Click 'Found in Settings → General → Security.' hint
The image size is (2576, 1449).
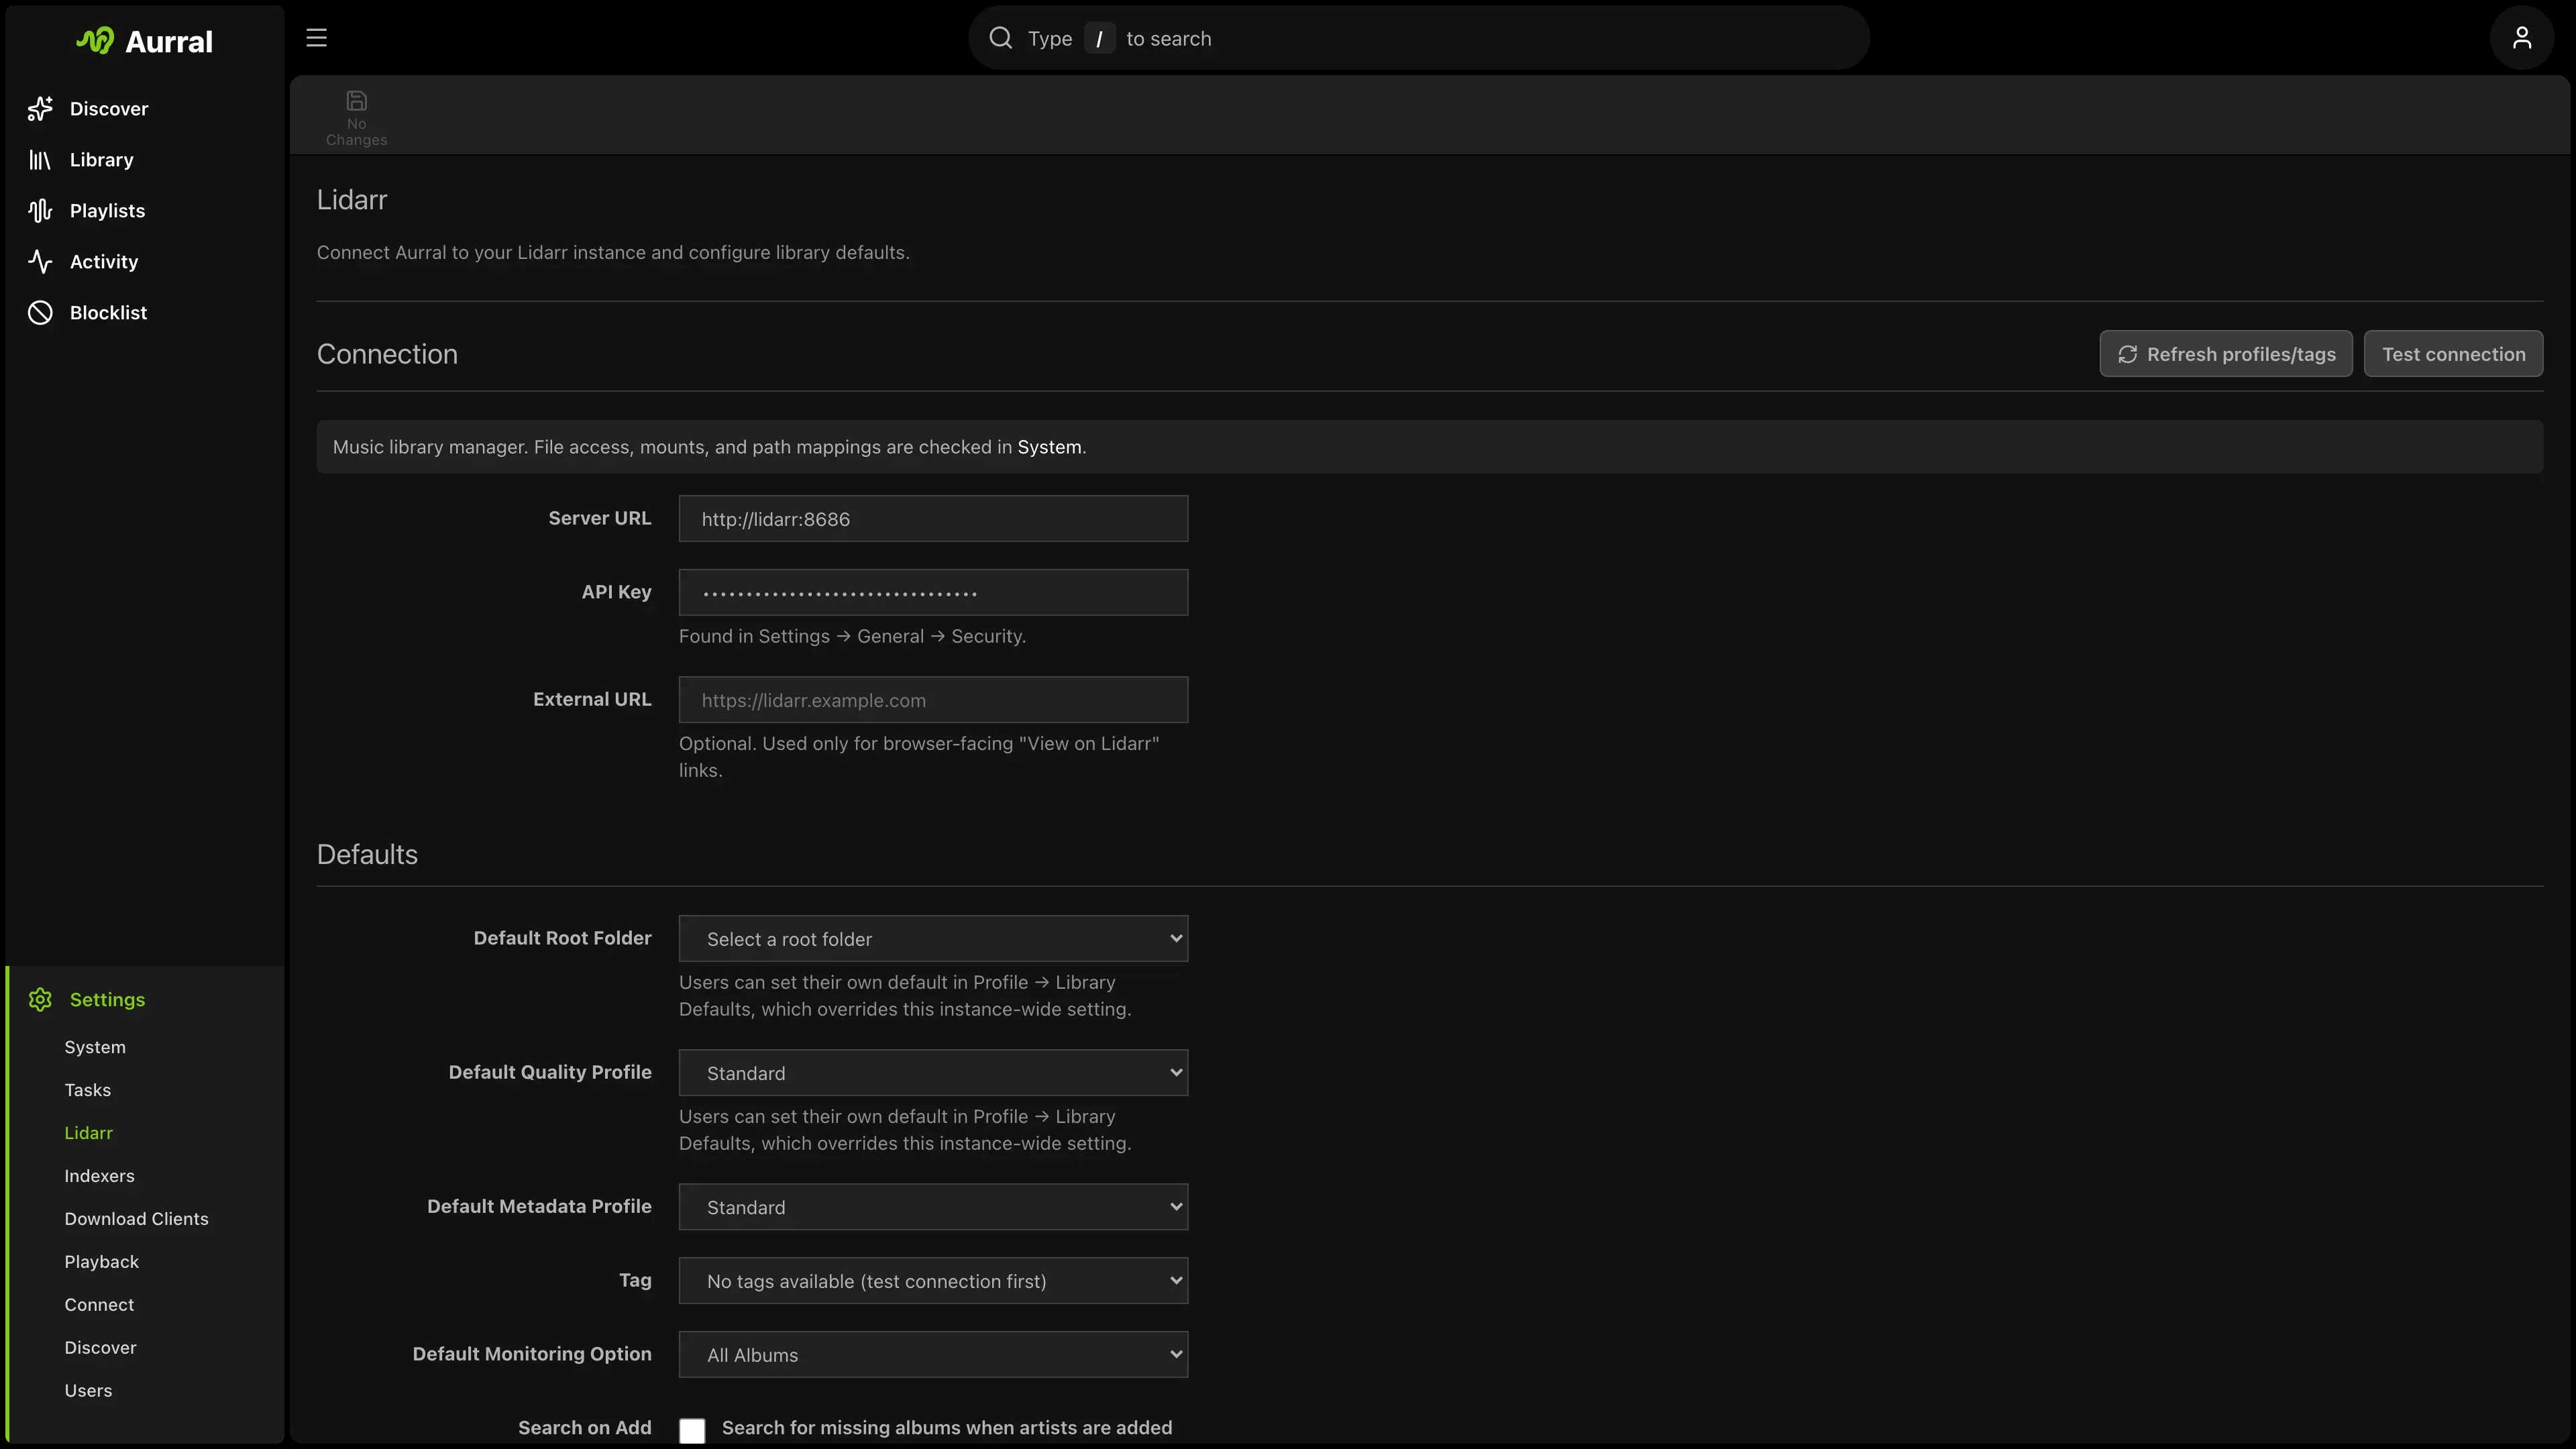pos(852,636)
